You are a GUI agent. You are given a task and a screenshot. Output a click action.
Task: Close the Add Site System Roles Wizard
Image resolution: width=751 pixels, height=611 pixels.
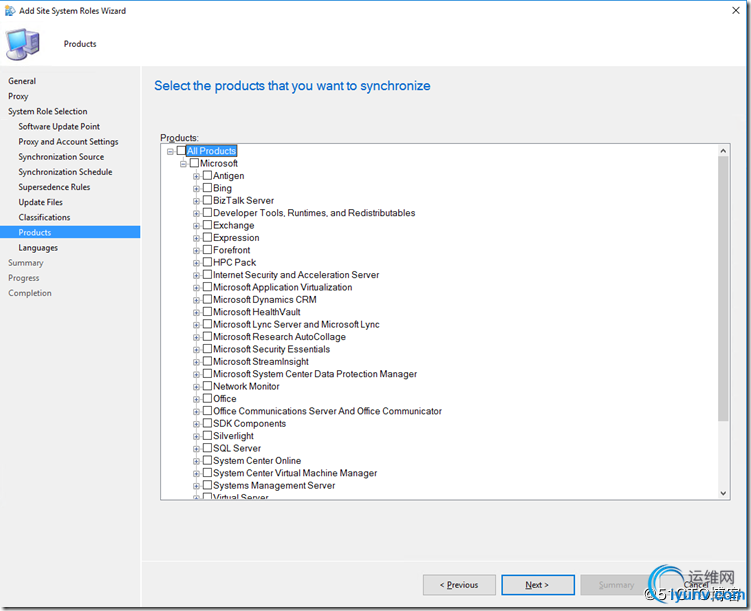tap(736, 11)
